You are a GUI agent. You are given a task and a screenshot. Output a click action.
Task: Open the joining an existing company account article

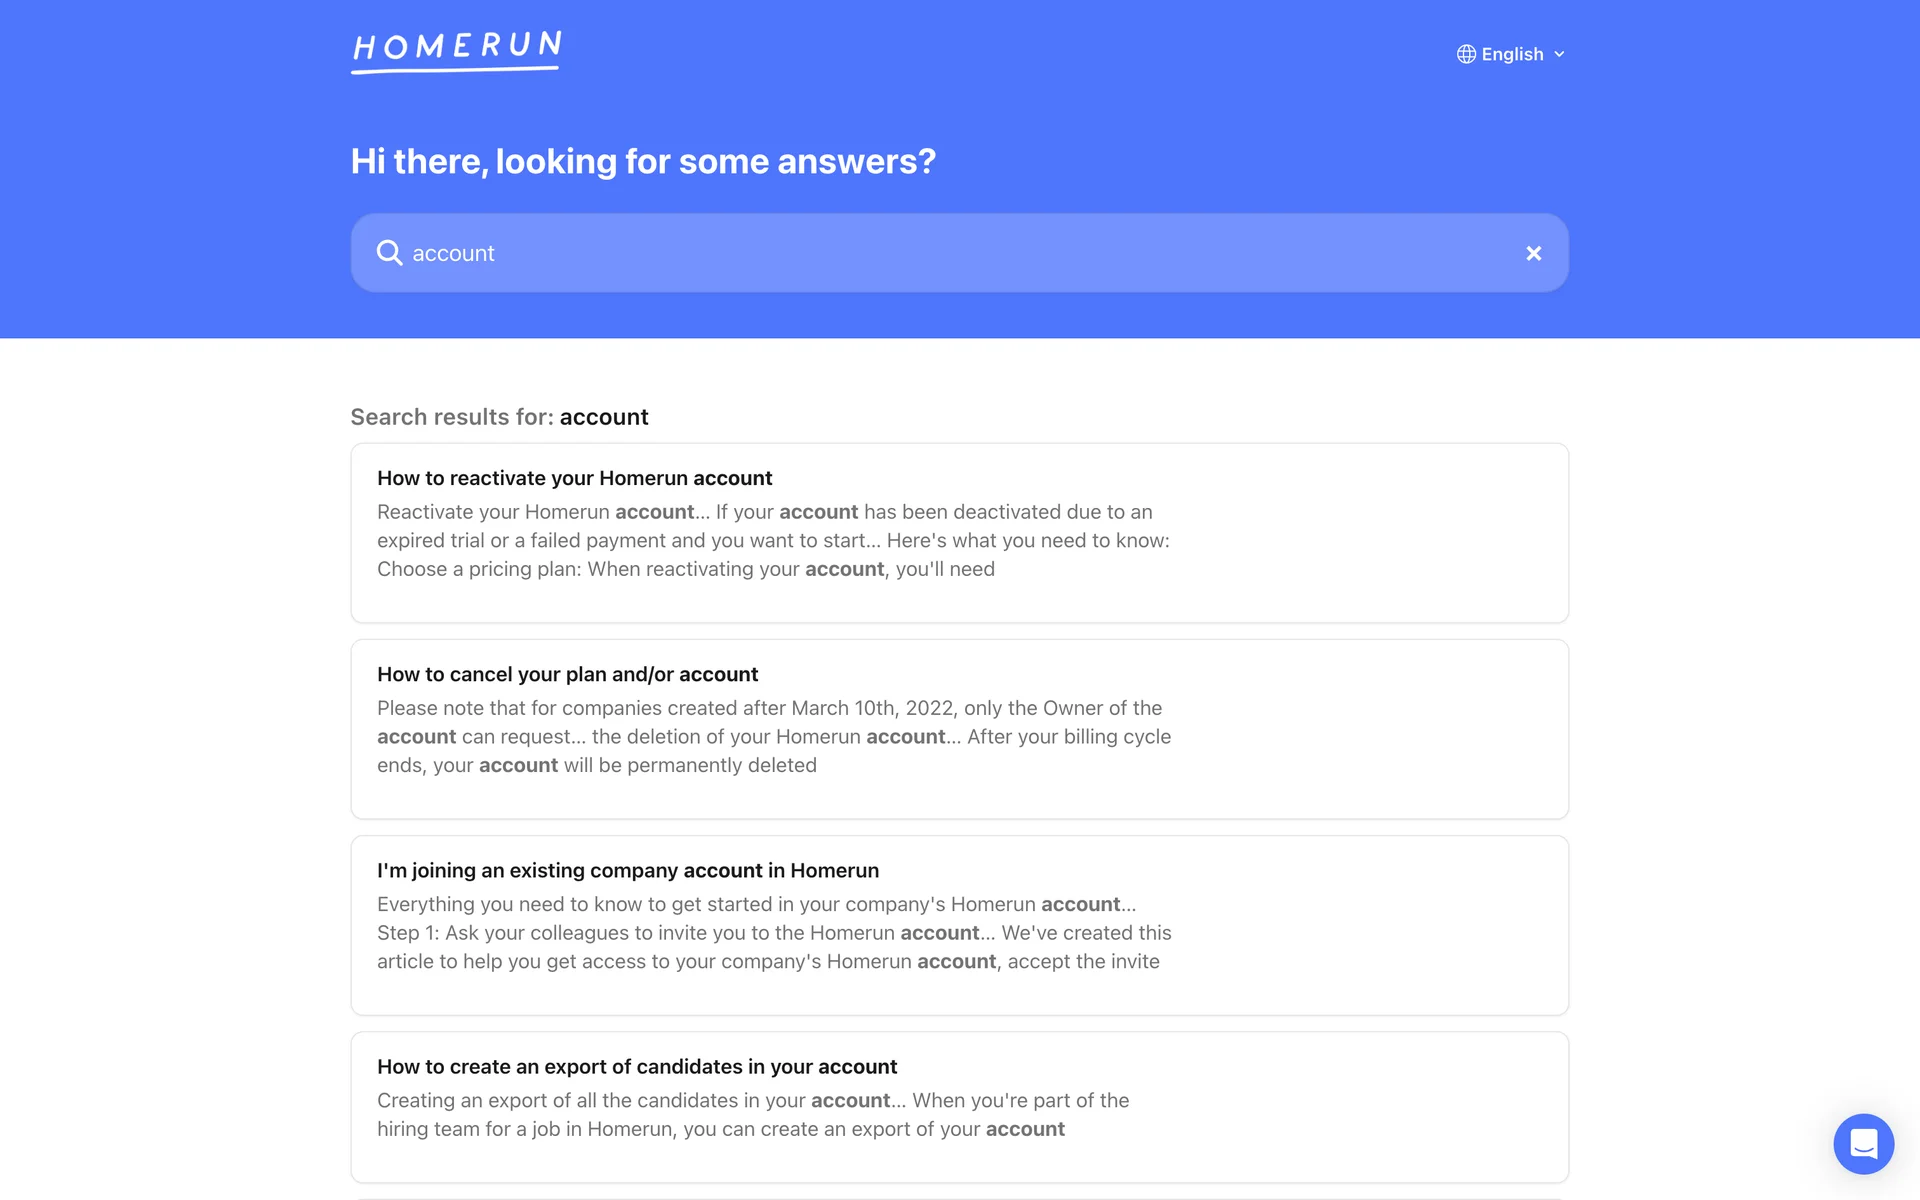[627, 870]
